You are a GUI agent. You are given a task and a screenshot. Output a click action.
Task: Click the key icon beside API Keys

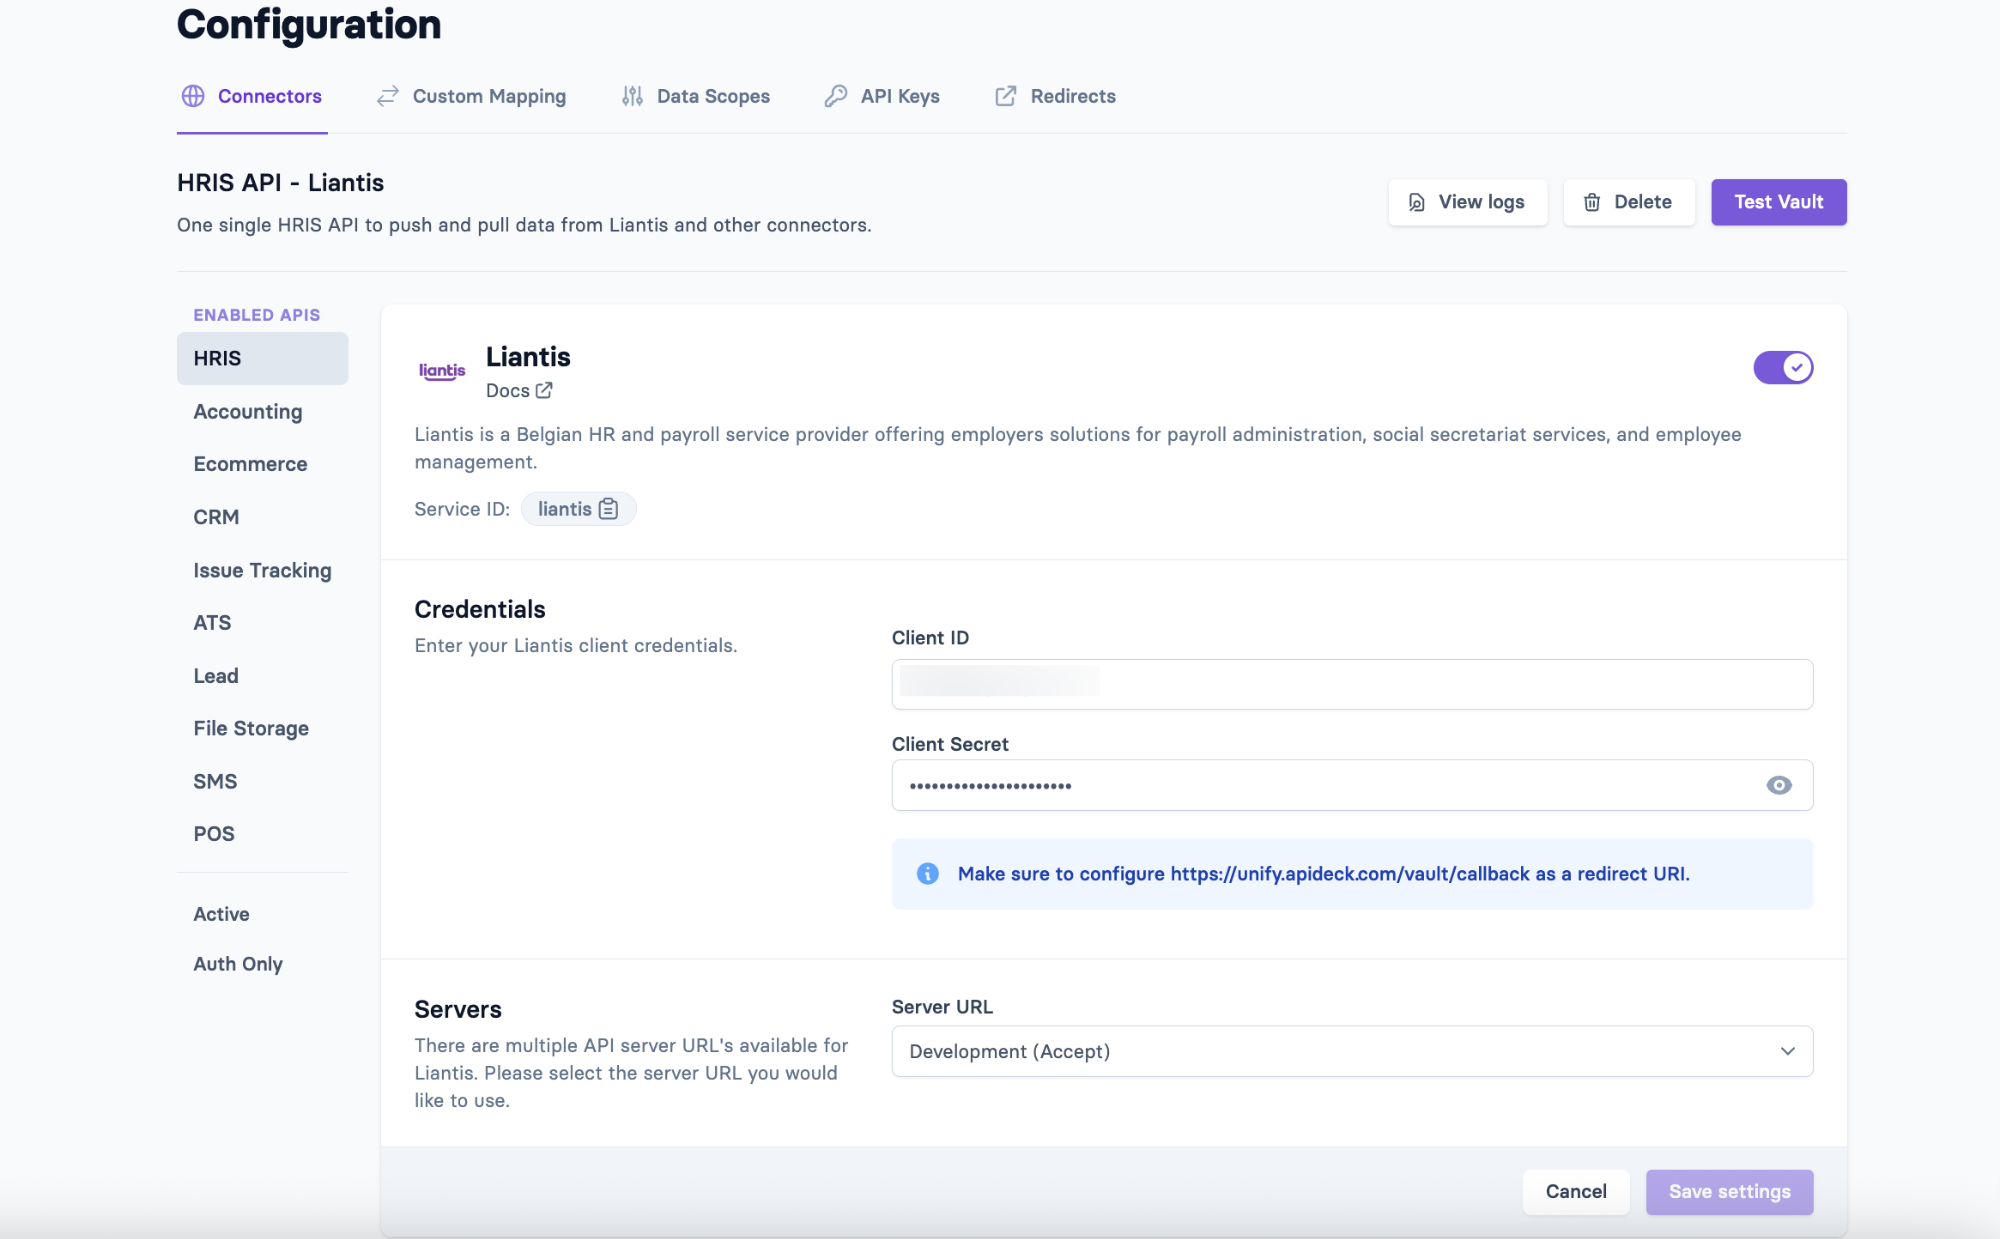point(836,96)
